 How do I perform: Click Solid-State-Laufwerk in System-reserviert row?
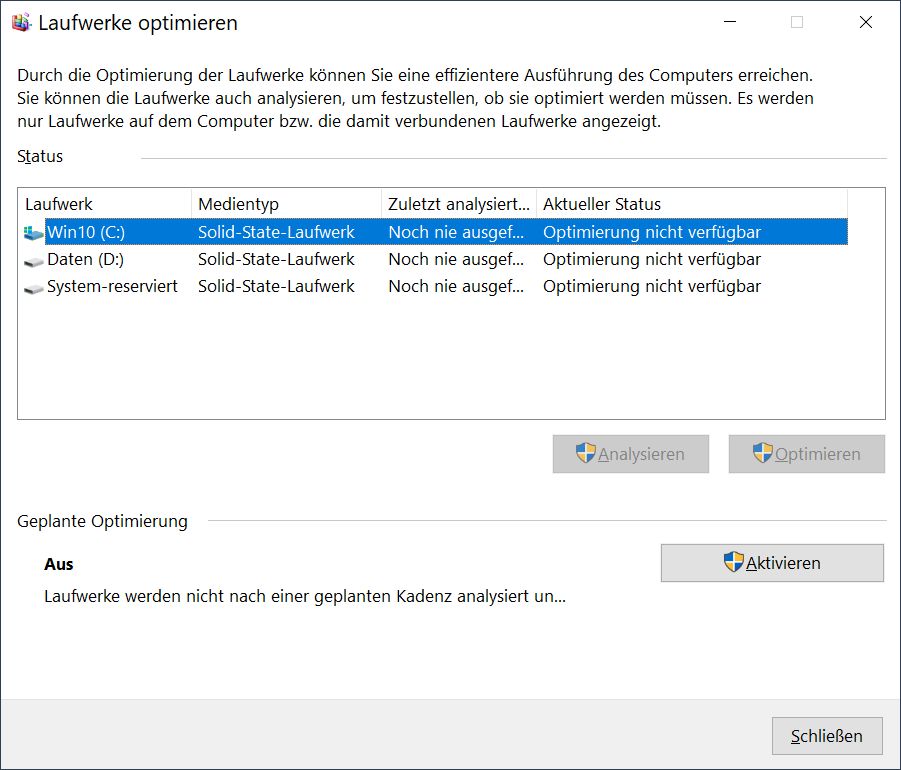pyautogui.click(x=276, y=286)
